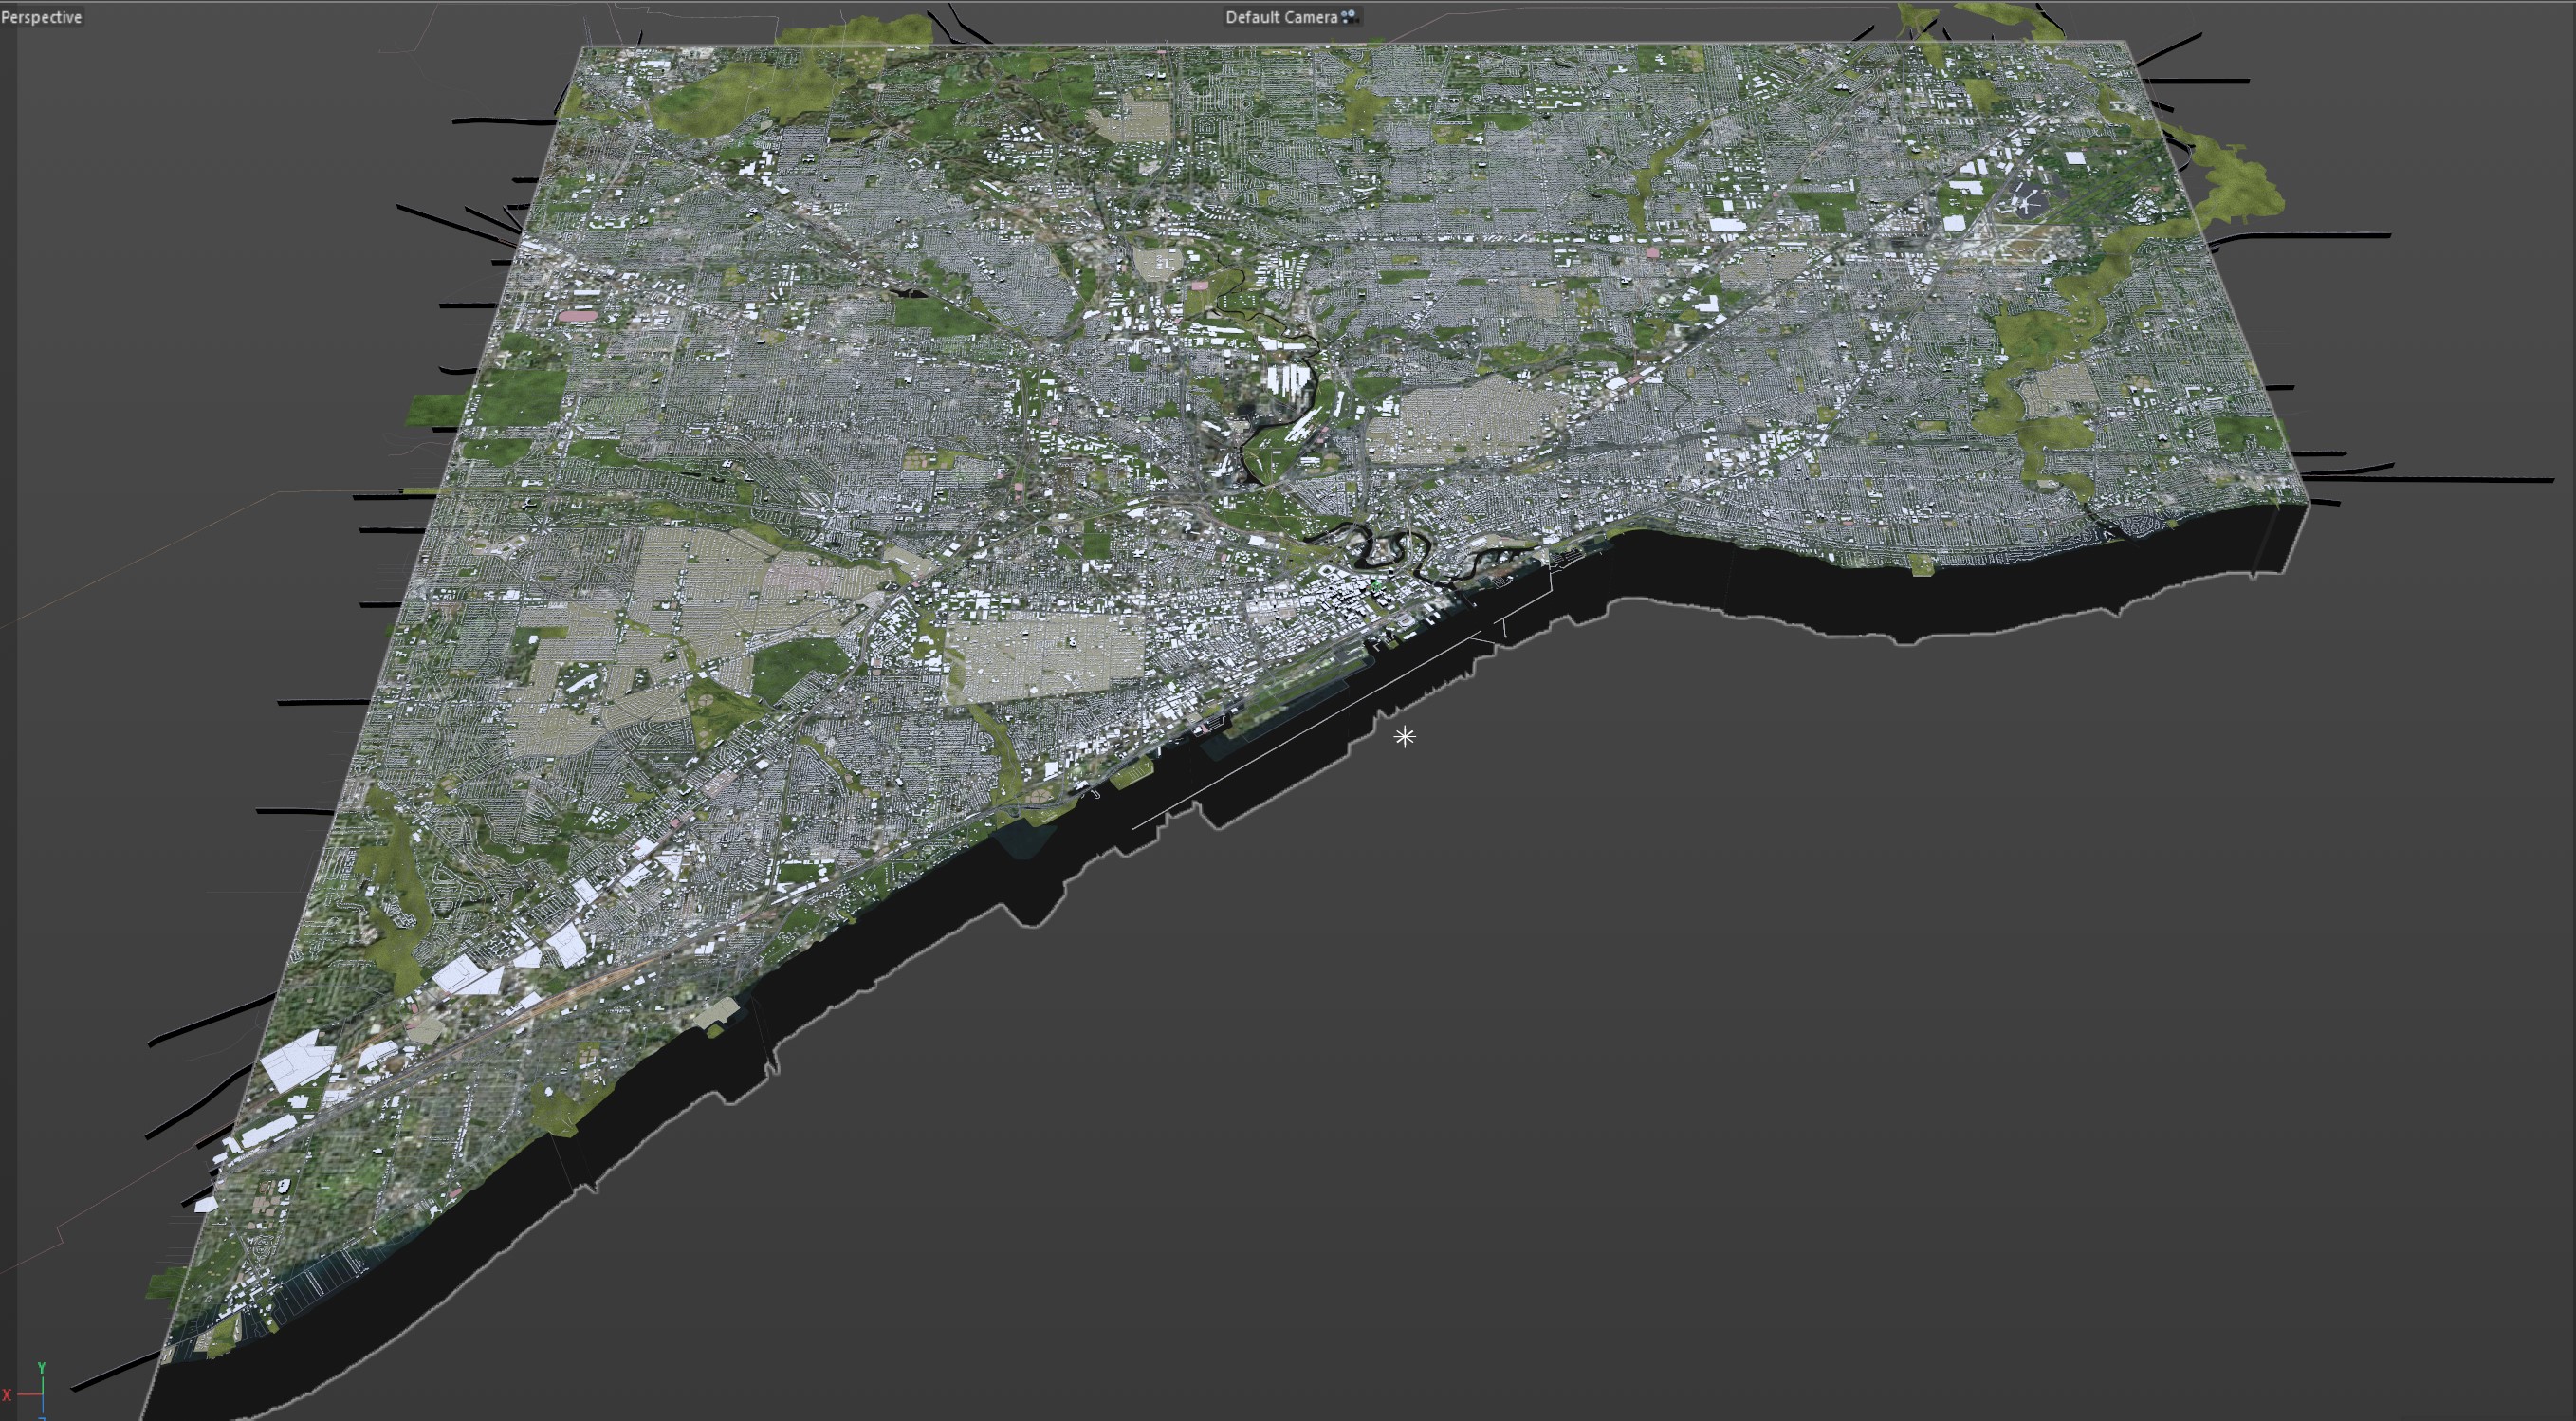Click the dotted camera-switch glyph after Default Camera

pyautogui.click(x=1347, y=15)
